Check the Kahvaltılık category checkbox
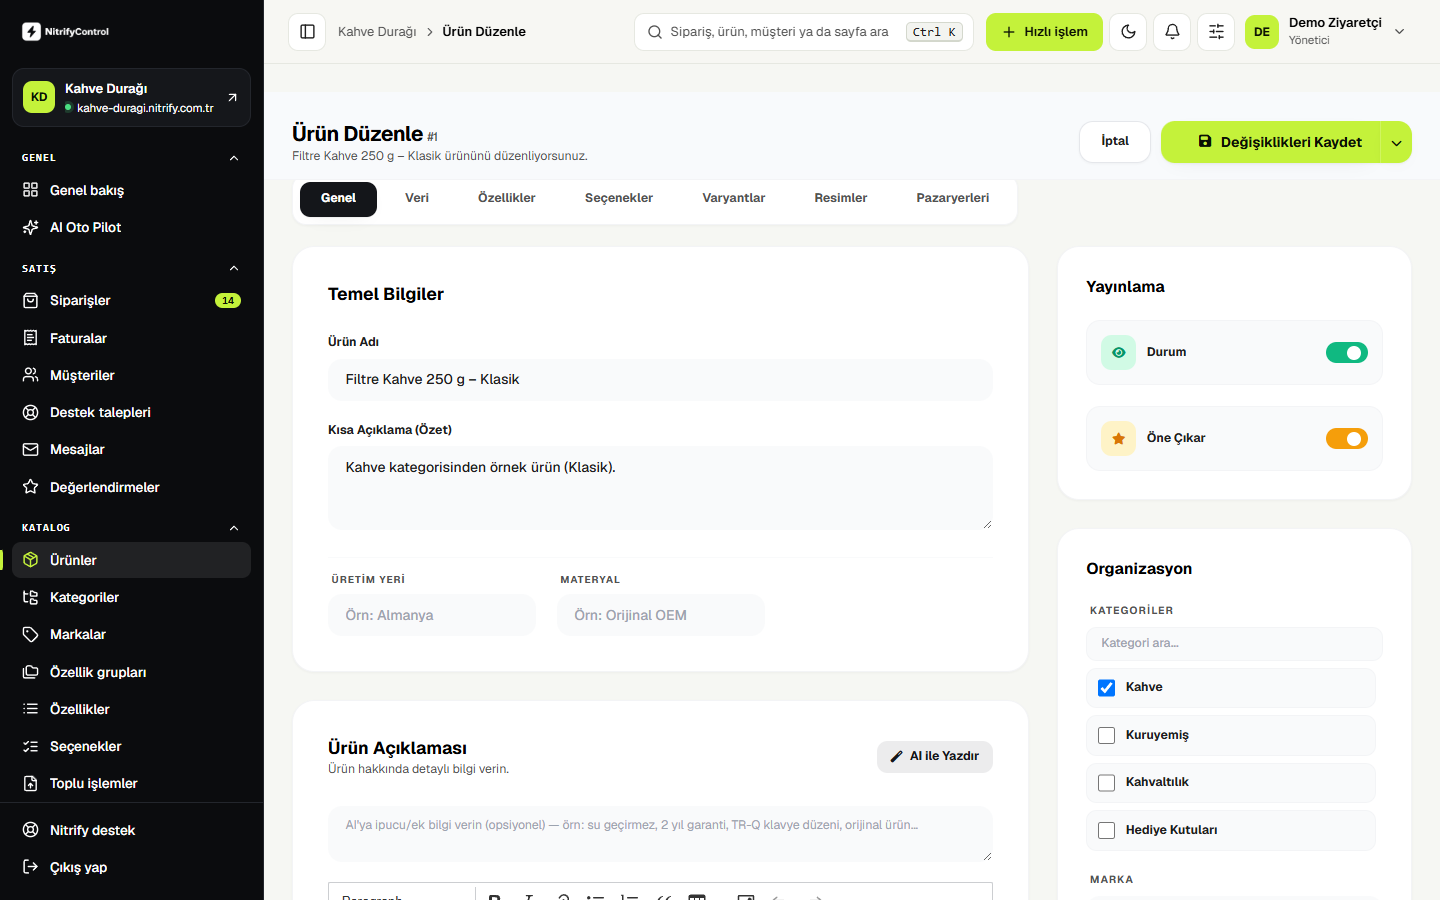 click(x=1106, y=783)
